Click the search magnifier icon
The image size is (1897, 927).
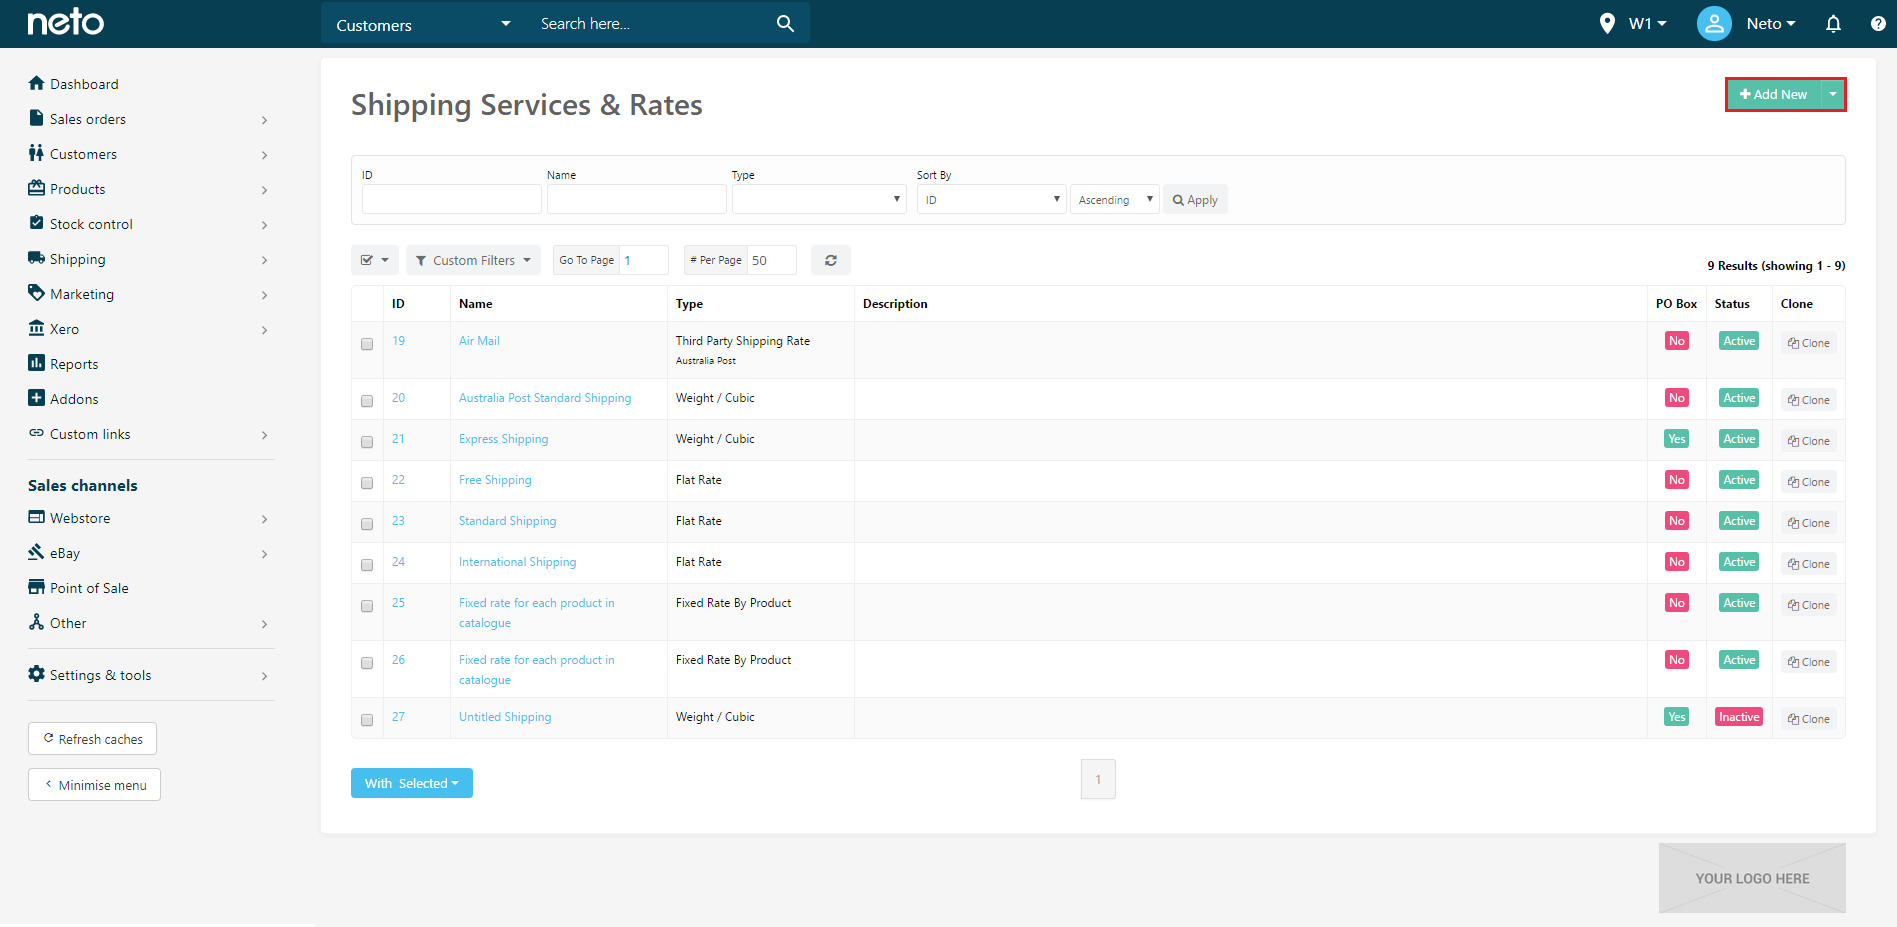(x=785, y=24)
